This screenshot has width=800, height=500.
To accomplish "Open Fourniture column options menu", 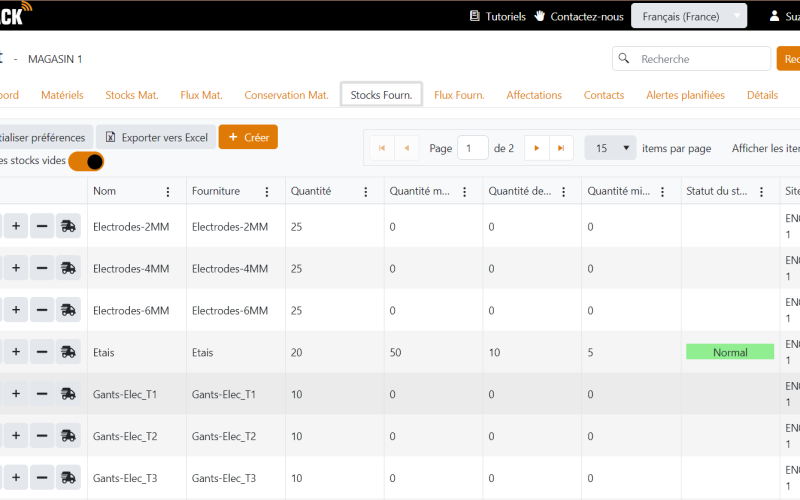I will pyautogui.click(x=267, y=191).
